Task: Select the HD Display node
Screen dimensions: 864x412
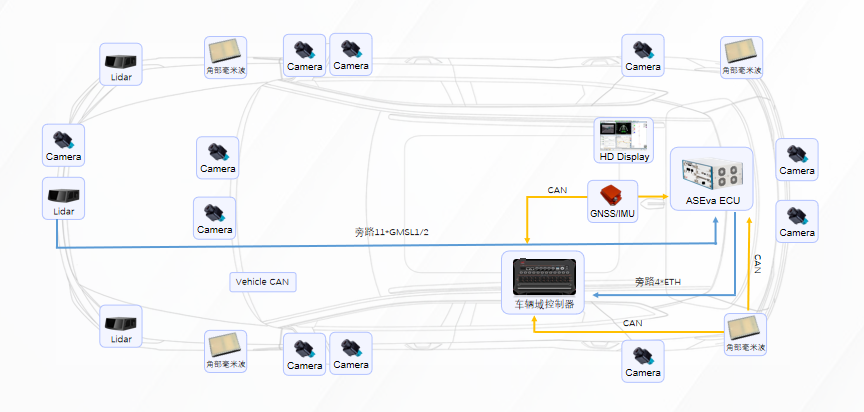Action: (624, 141)
